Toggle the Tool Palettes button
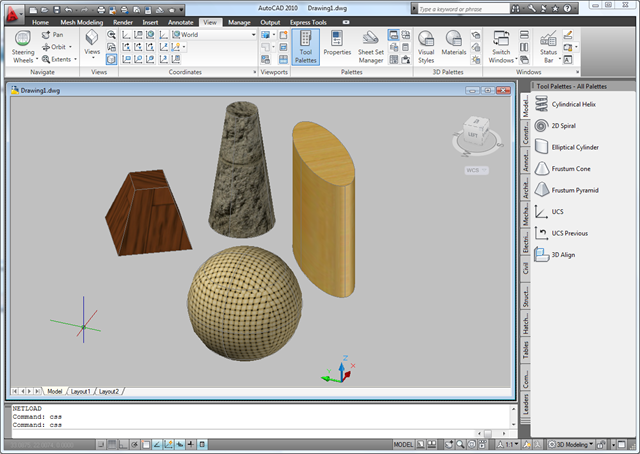The image size is (640, 454). coord(308,46)
